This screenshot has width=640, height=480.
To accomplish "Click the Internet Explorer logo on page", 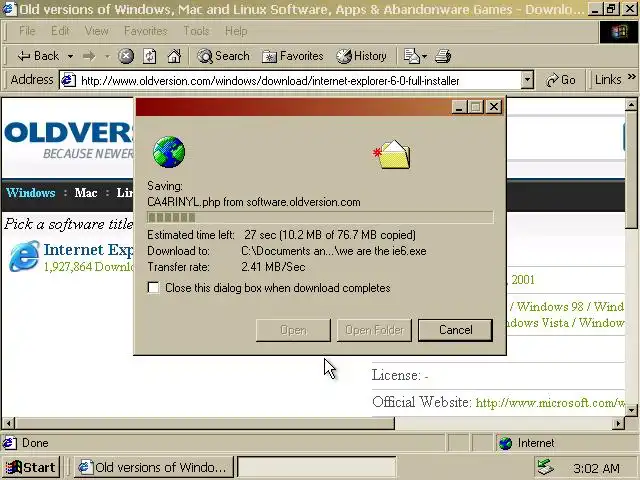I will click(x=24, y=257).
